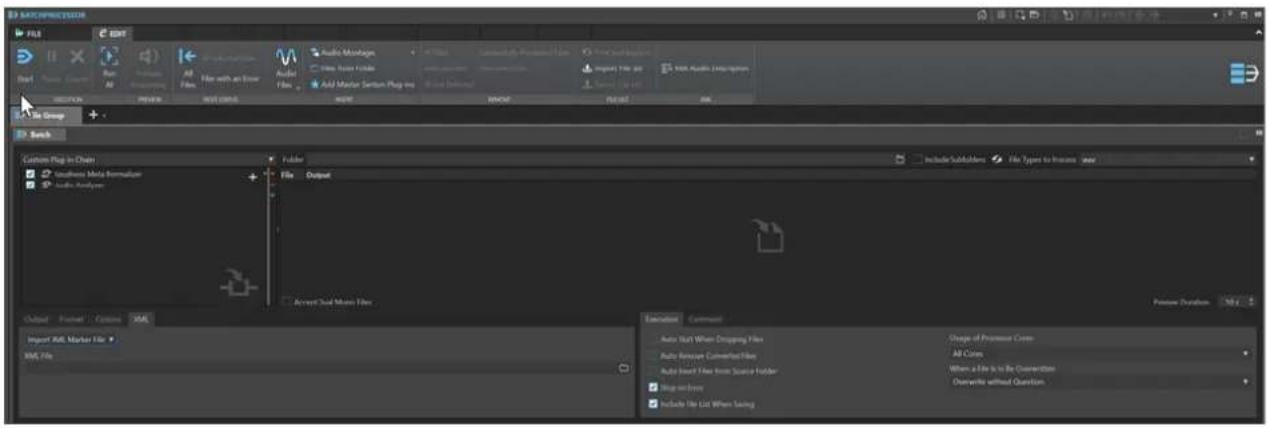The image size is (1268, 428).
Task: Enable Auto Rescan Converted Files
Action: 653,355
